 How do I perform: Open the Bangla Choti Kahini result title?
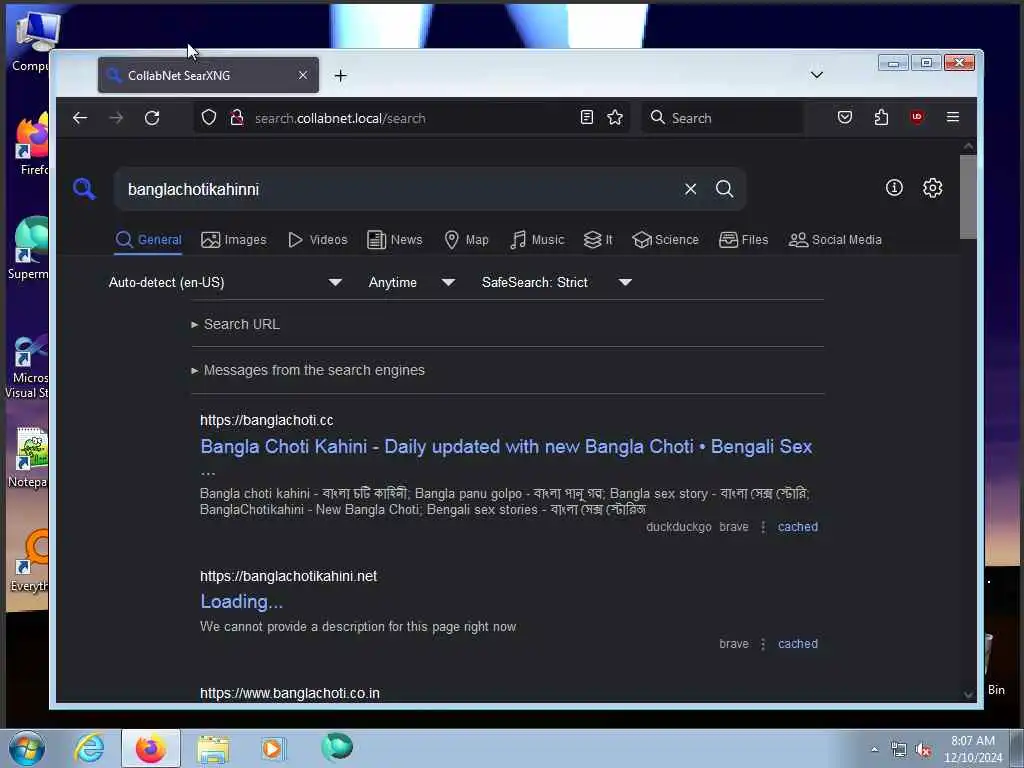tap(506, 447)
